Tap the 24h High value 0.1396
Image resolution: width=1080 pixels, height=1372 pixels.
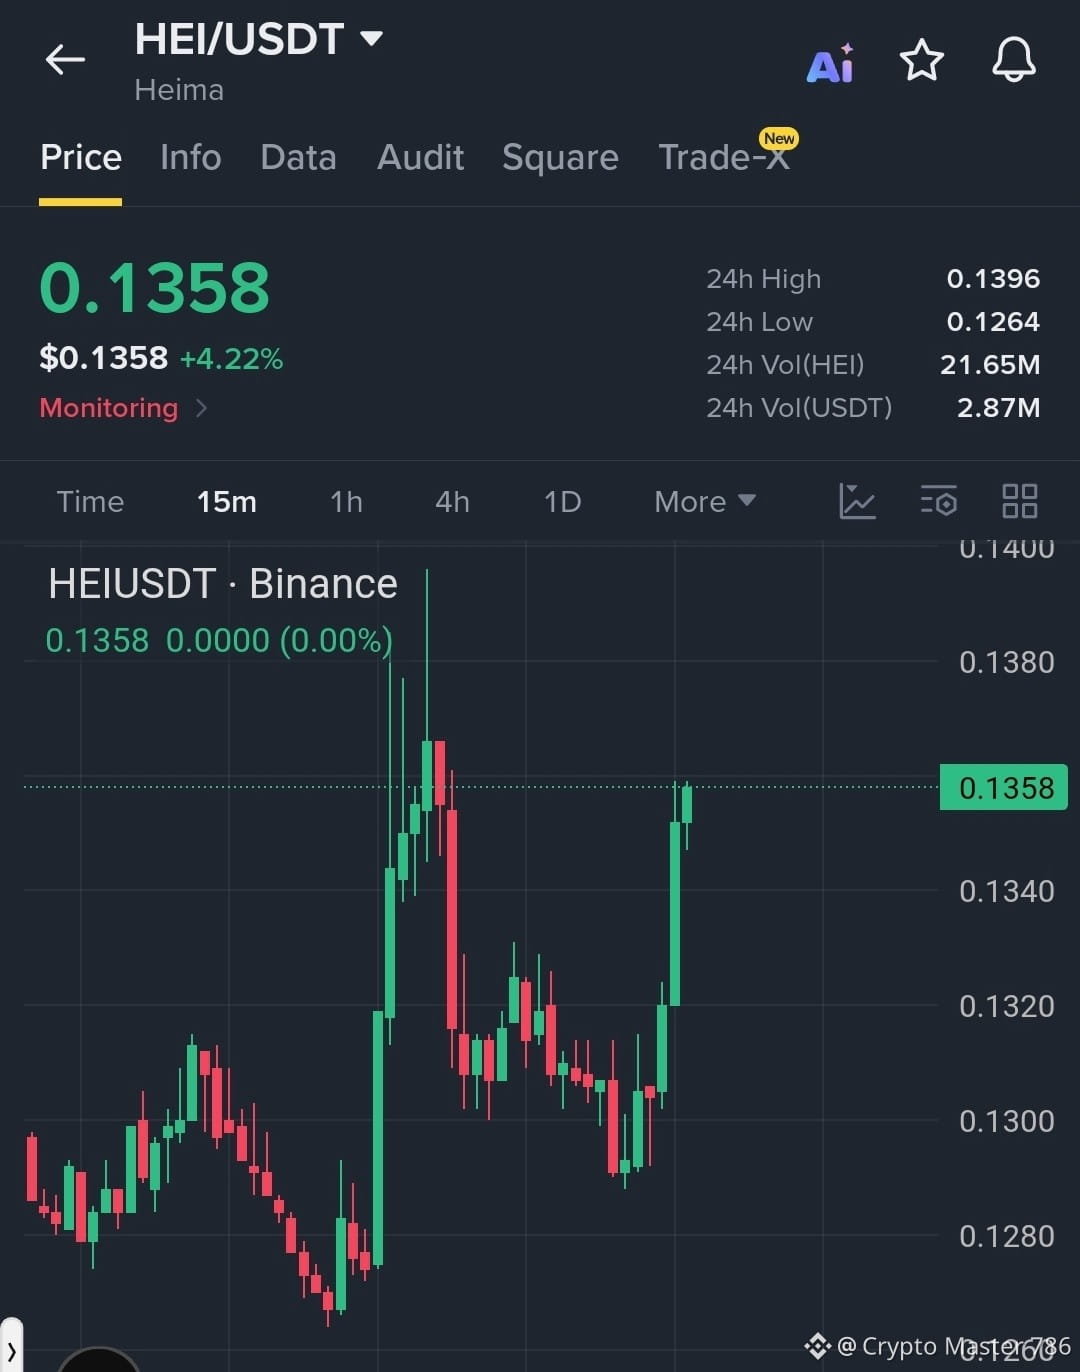tap(993, 279)
